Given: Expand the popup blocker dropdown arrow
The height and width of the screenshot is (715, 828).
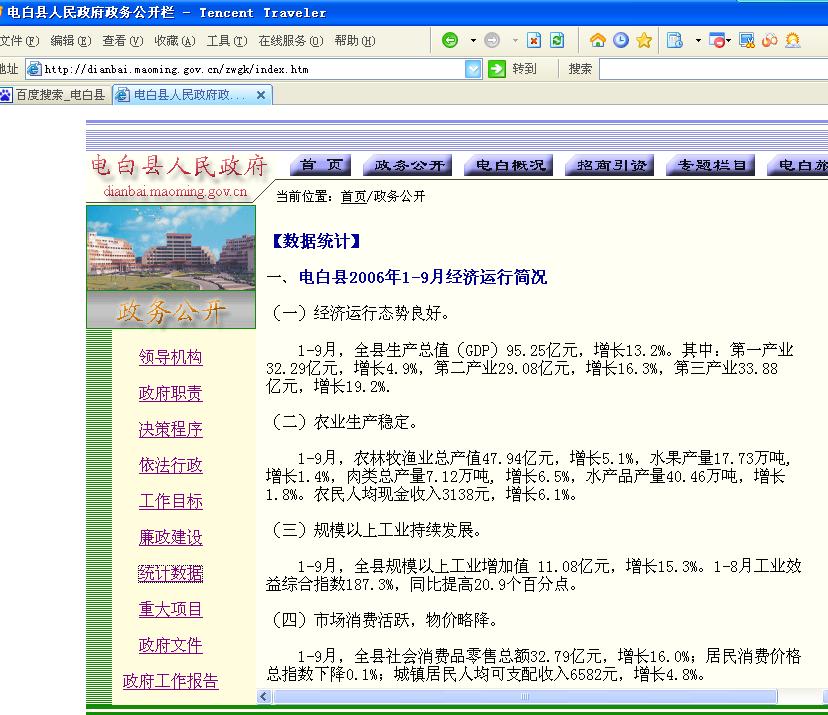Looking at the screenshot, I should pyautogui.click(x=729, y=41).
